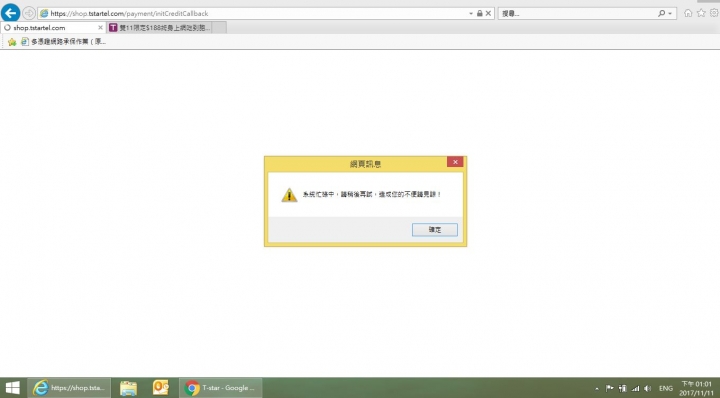
Task: Stop page loading with address bar X
Action: click(489, 14)
